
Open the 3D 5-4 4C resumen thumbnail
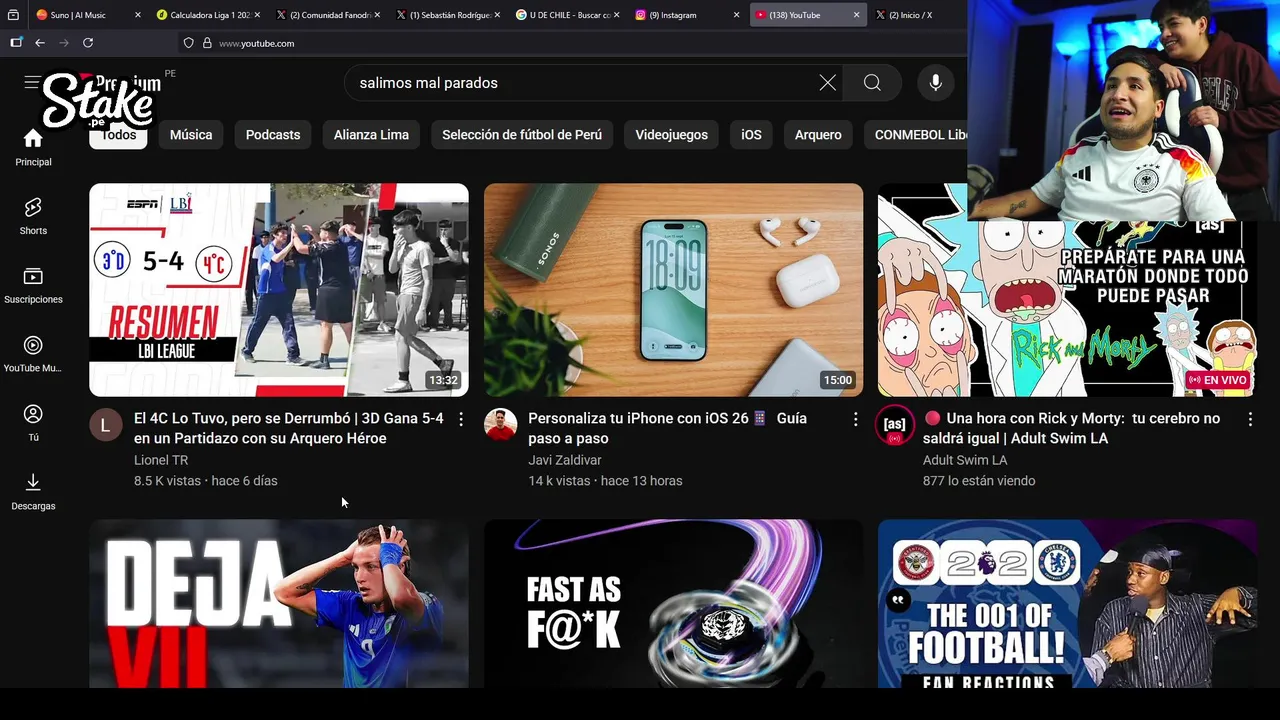point(279,290)
